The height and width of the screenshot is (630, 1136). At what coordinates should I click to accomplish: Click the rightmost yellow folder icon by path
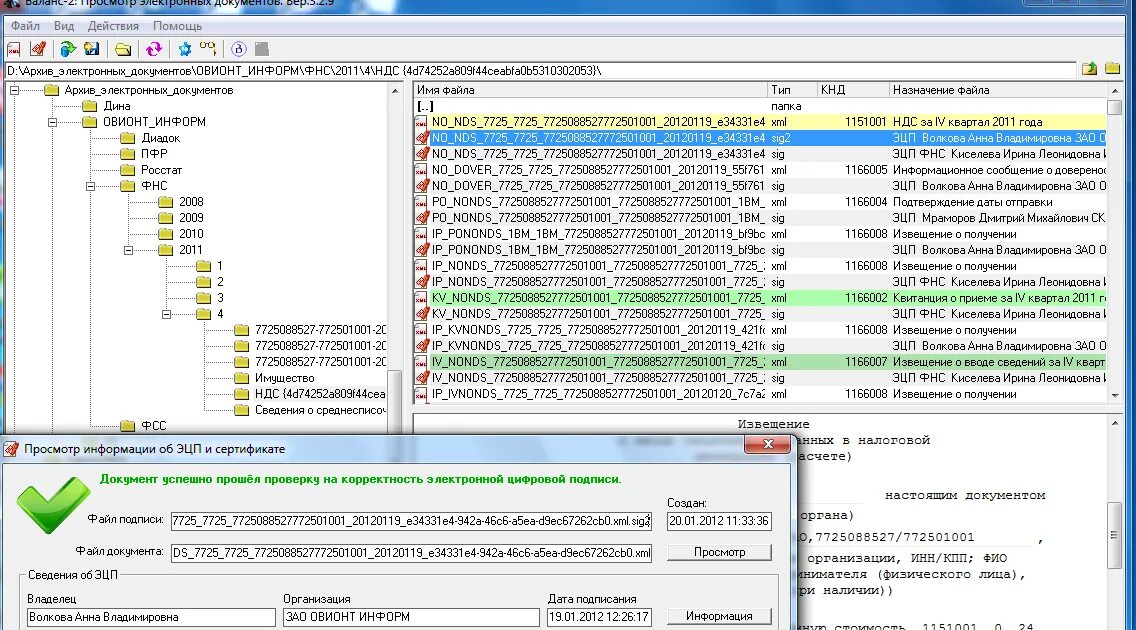tap(1113, 69)
